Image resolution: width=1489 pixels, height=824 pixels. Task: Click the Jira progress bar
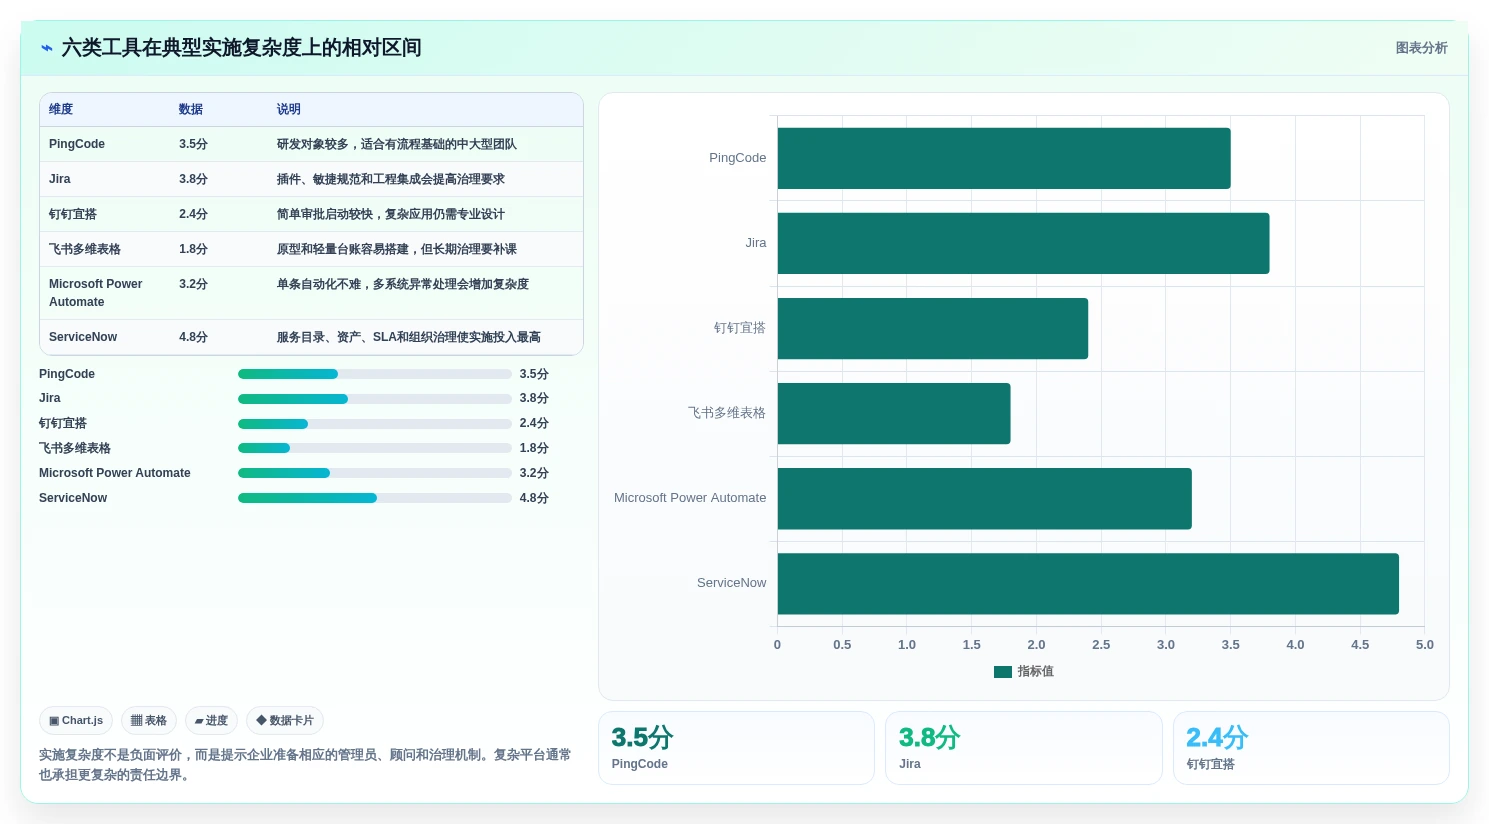[375, 399]
